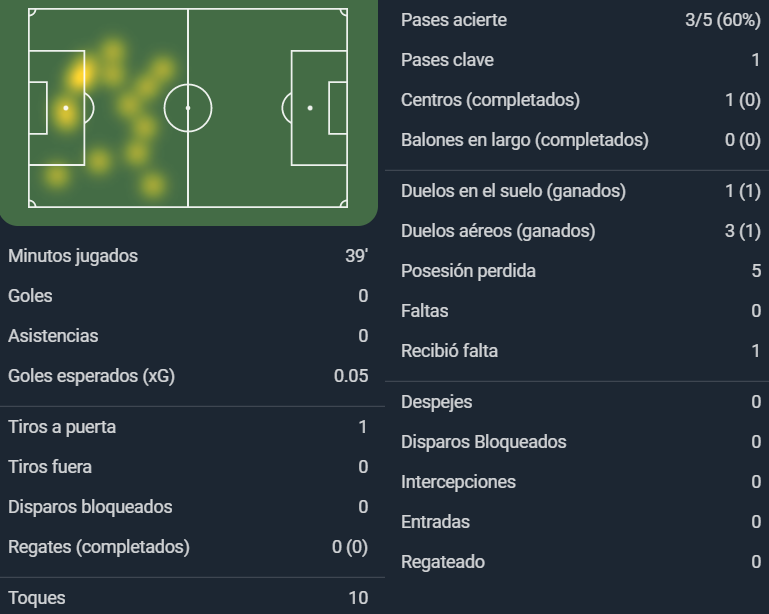Click the 3/5 (60%) pass value
Screen dimensions: 769x614
(723, 20)
